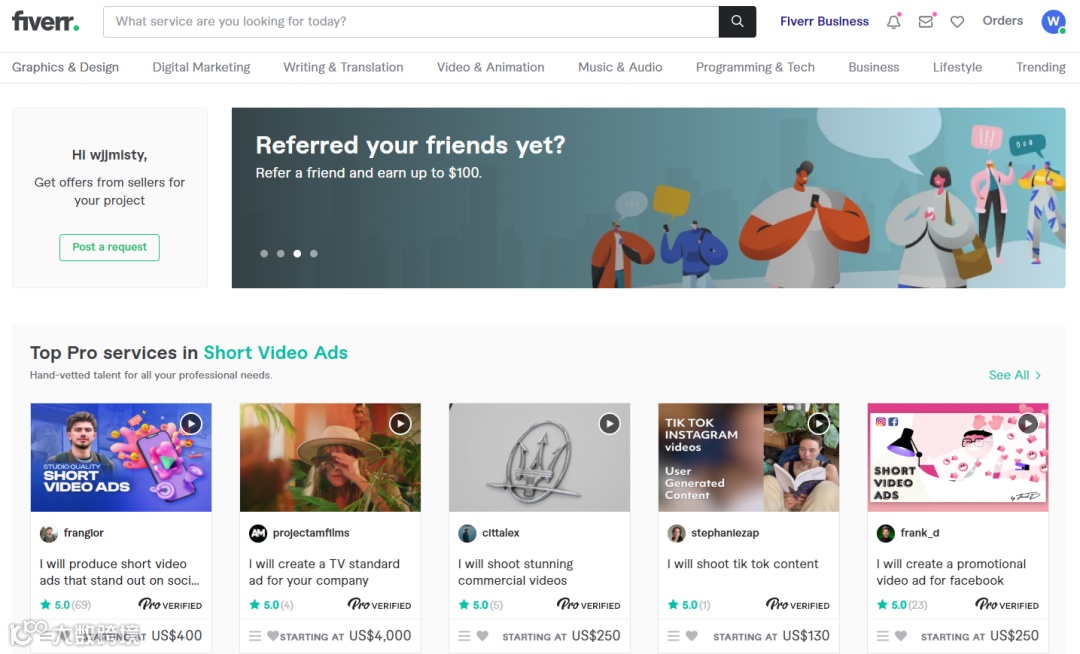Viewport: 1080px width, 654px height.
Task: Open projectamfilms woman with hat thumbnail
Action: (330, 457)
